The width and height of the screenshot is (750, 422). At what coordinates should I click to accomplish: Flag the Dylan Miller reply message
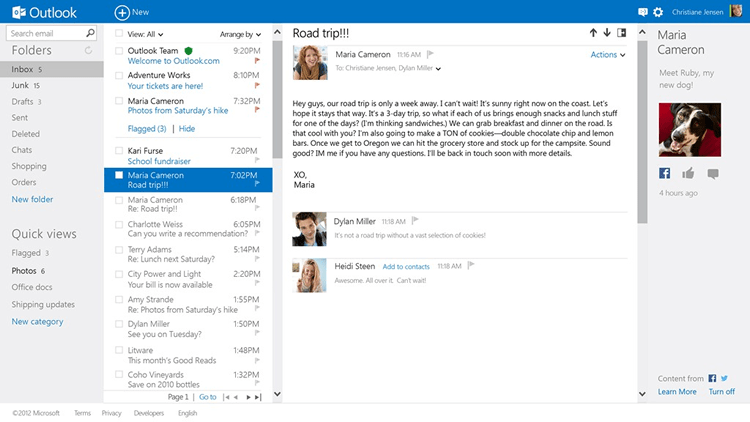(415, 221)
